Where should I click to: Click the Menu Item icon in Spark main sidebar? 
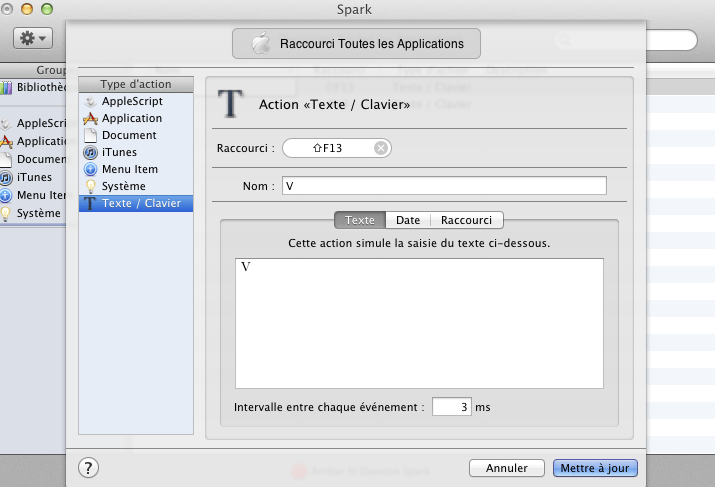[5, 196]
